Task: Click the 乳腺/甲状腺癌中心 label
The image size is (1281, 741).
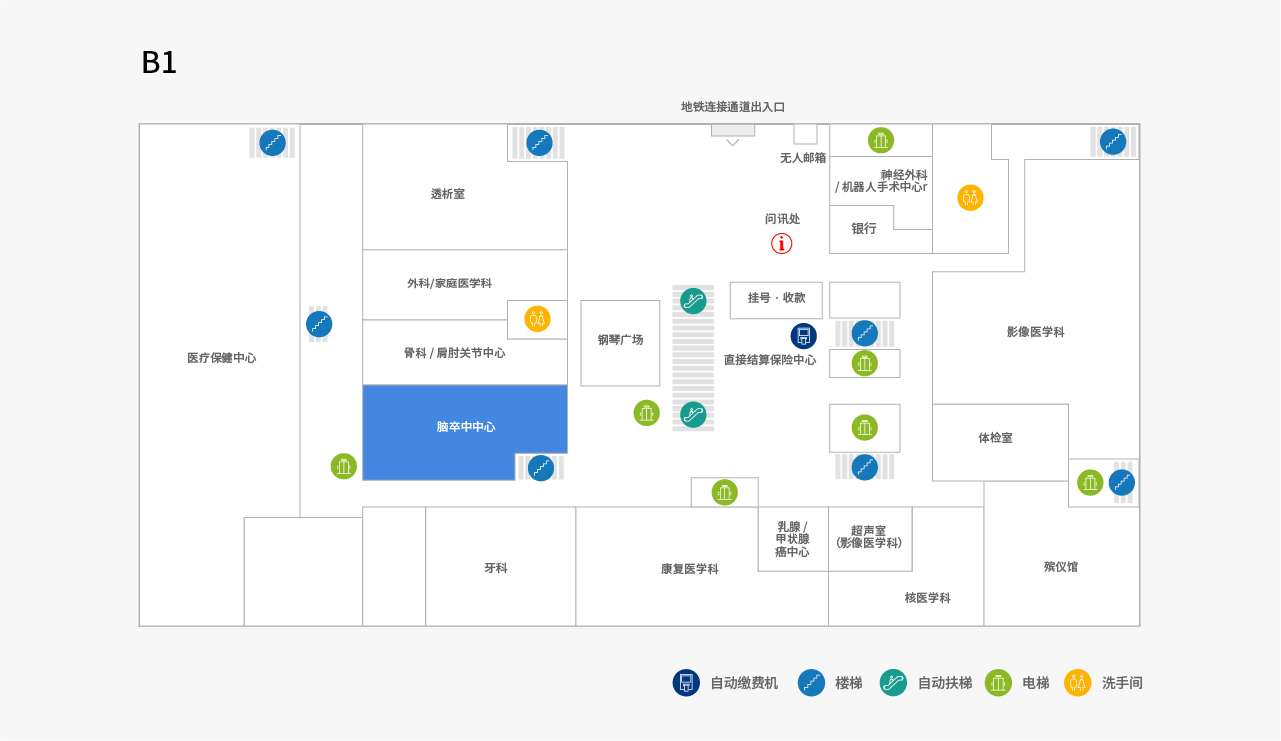Action: coord(792,539)
